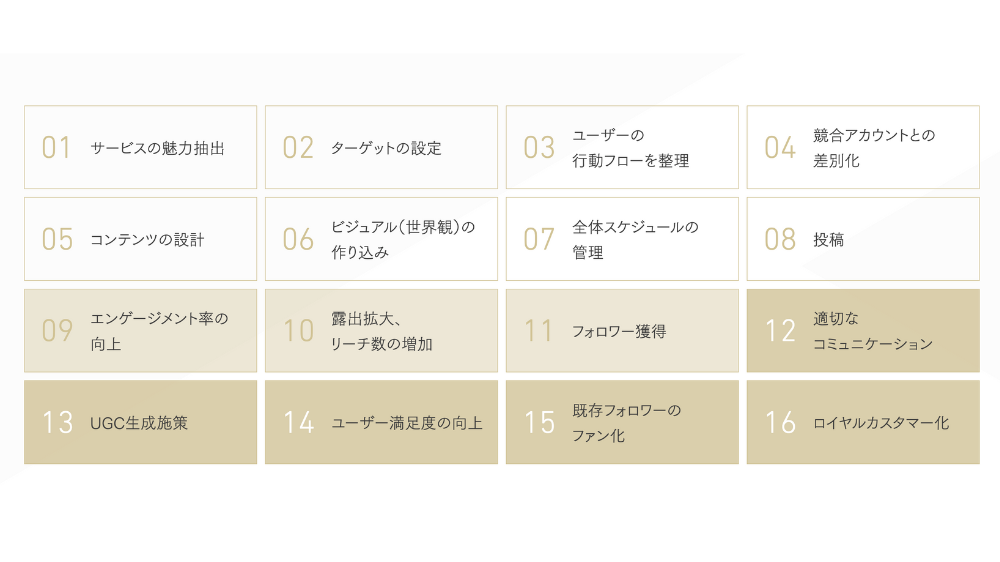Screen dimensions: 1000x562
Task: Open the ユーザー満足度の向上 card
Action: click(381, 423)
